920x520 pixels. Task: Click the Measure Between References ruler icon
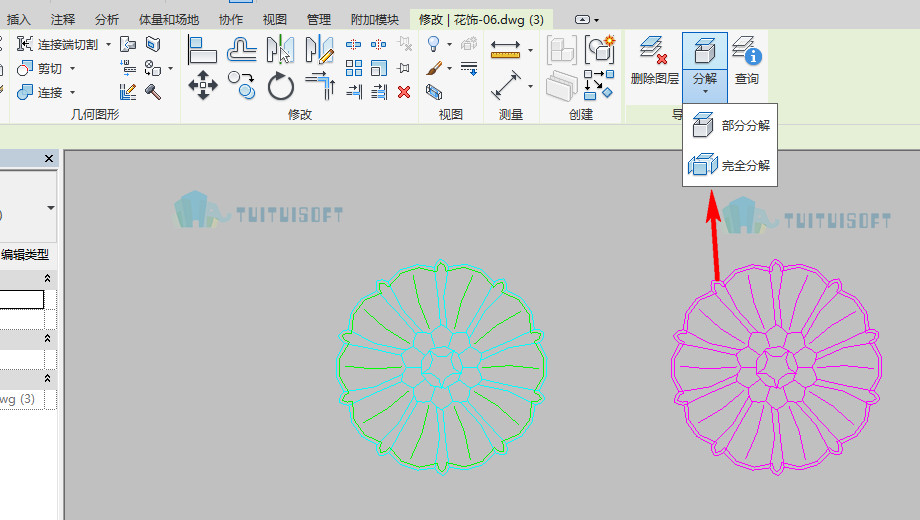pyautogui.click(x=506, y=49)
